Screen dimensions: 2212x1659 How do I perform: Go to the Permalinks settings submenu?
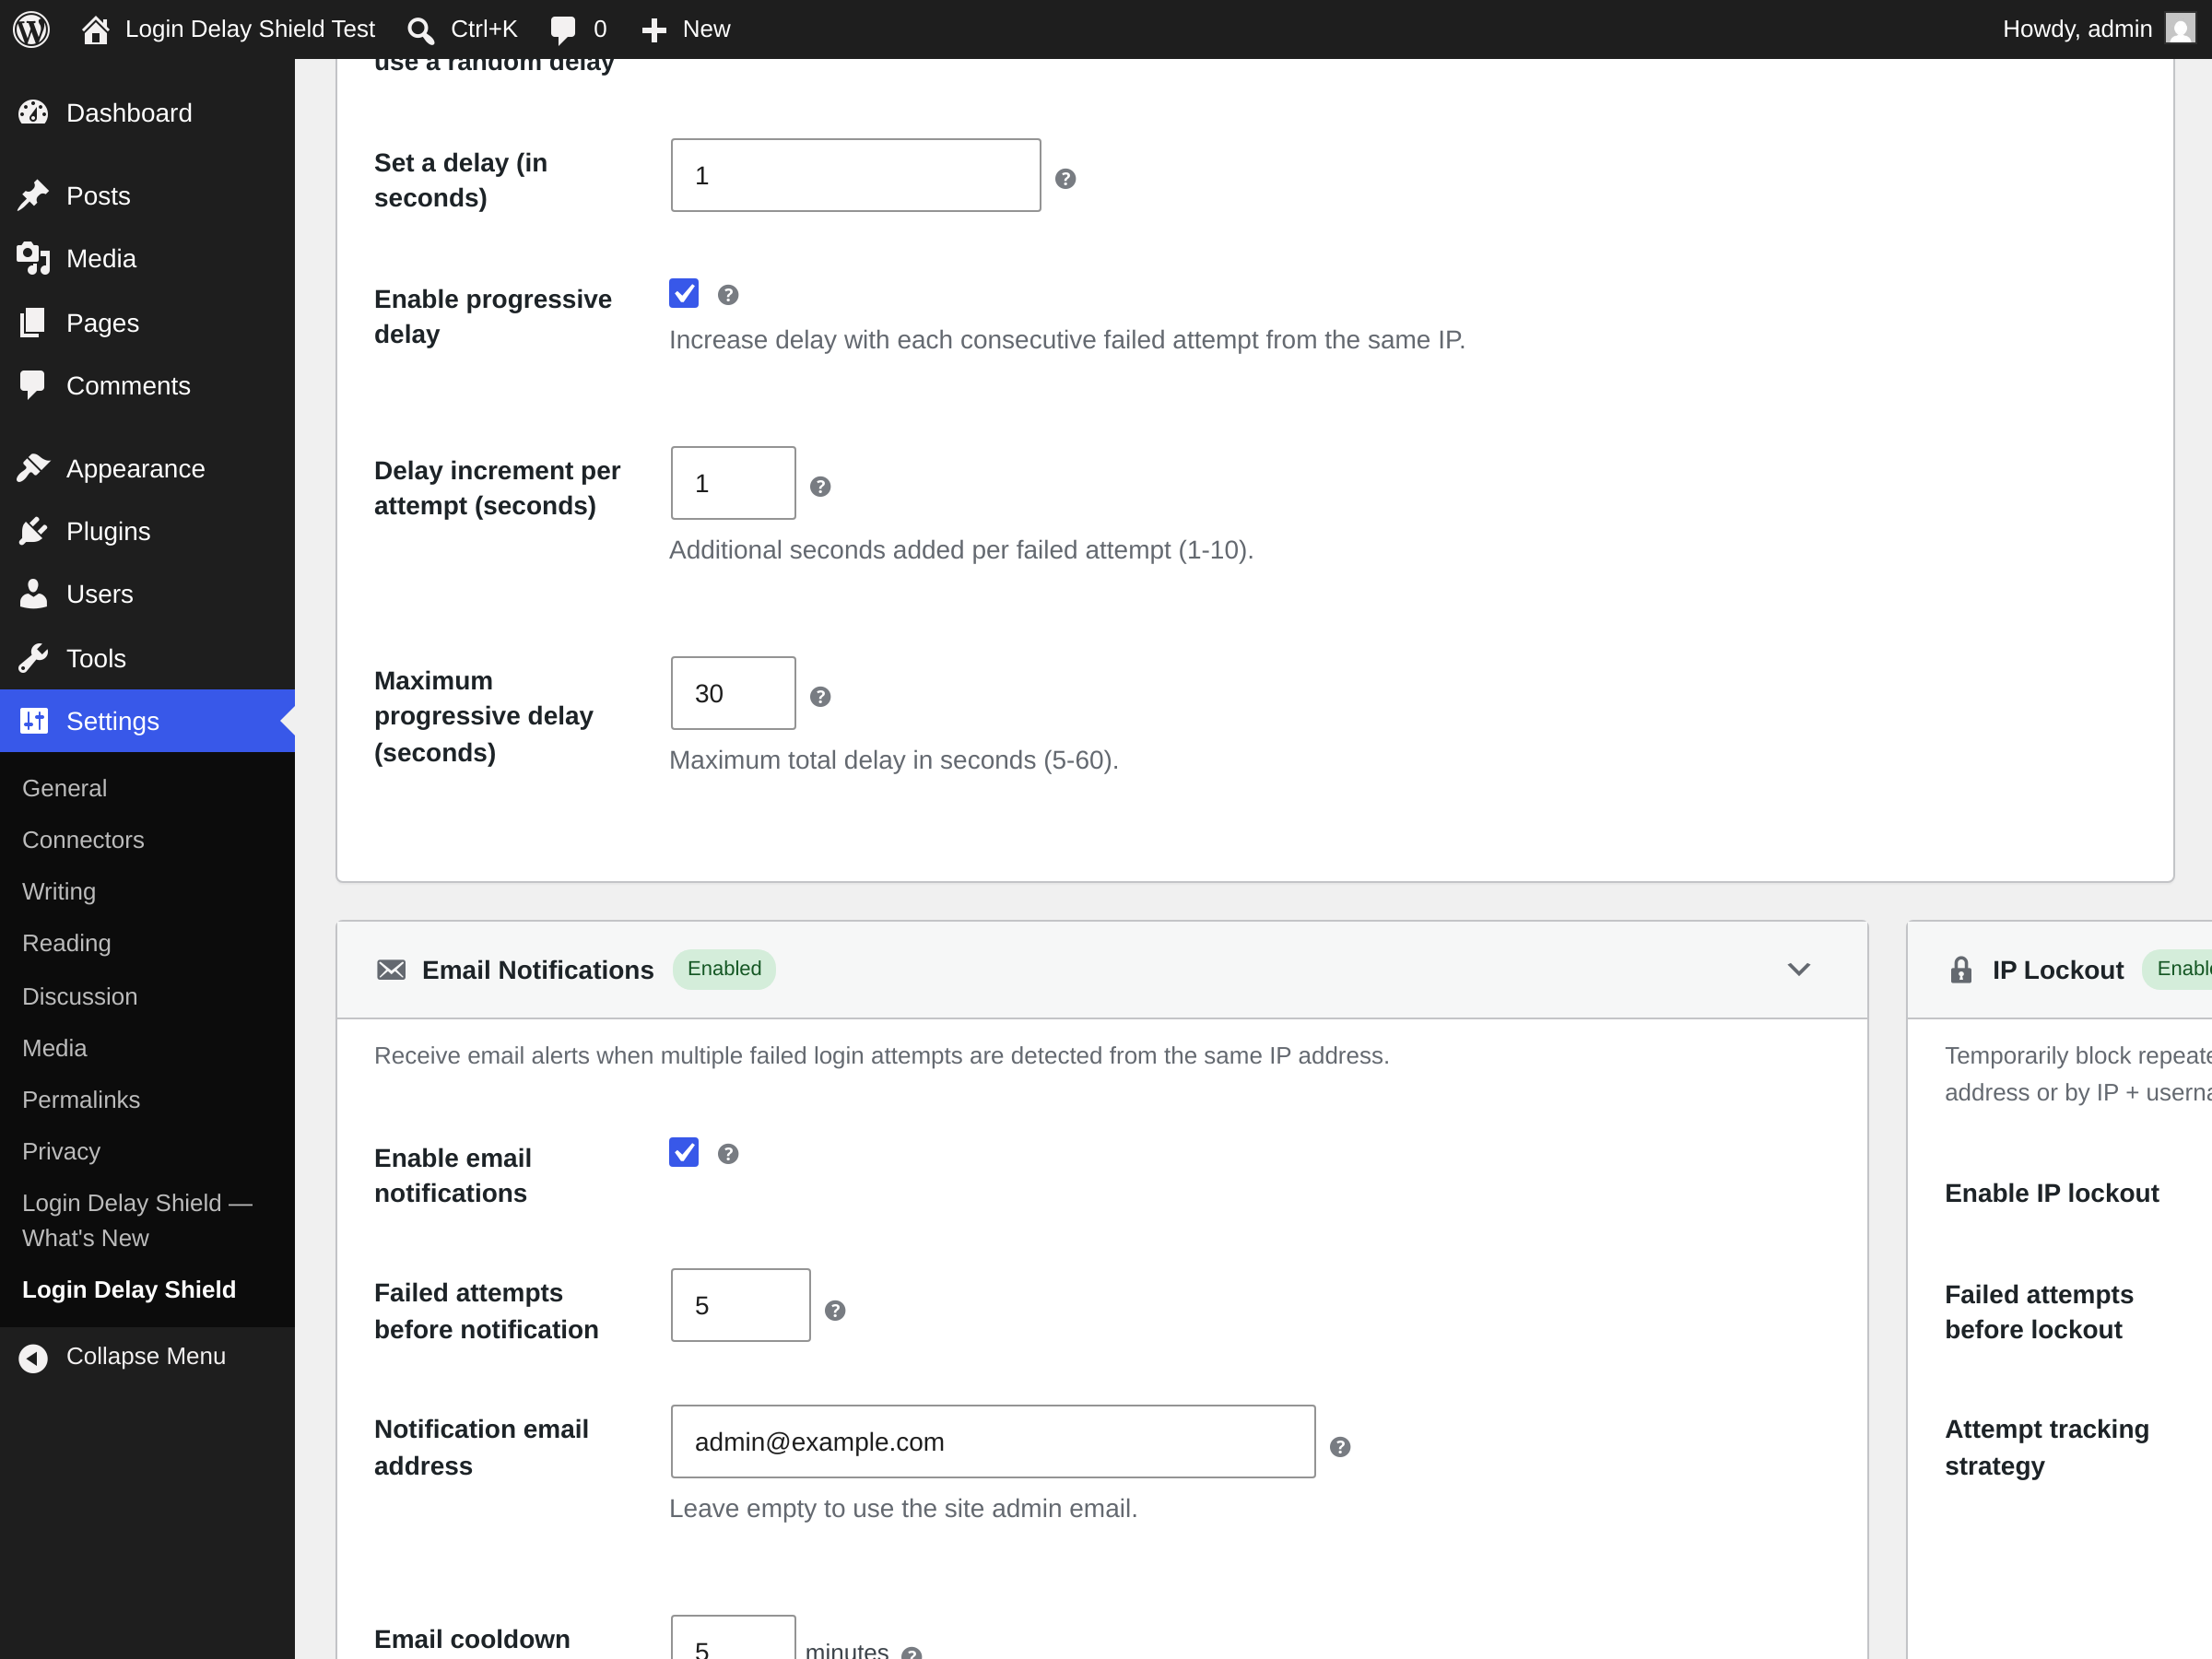click(81, 1099)
